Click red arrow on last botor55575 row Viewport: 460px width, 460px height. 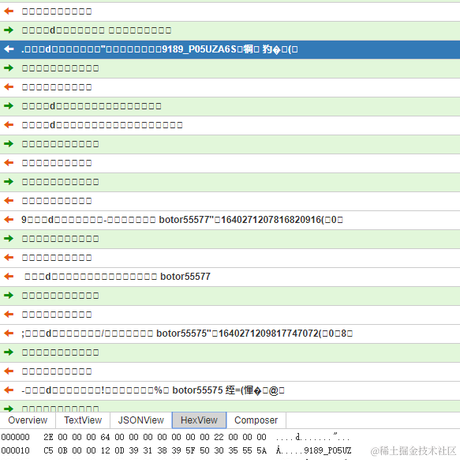pyautogui.click(x=9, y=390)
